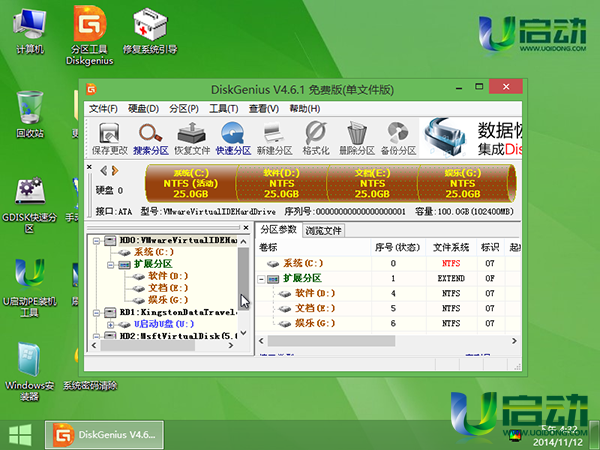Collapse the RD1 Kingston disk node
Viewport: 600px width, 450px height.
click(96, 313)
